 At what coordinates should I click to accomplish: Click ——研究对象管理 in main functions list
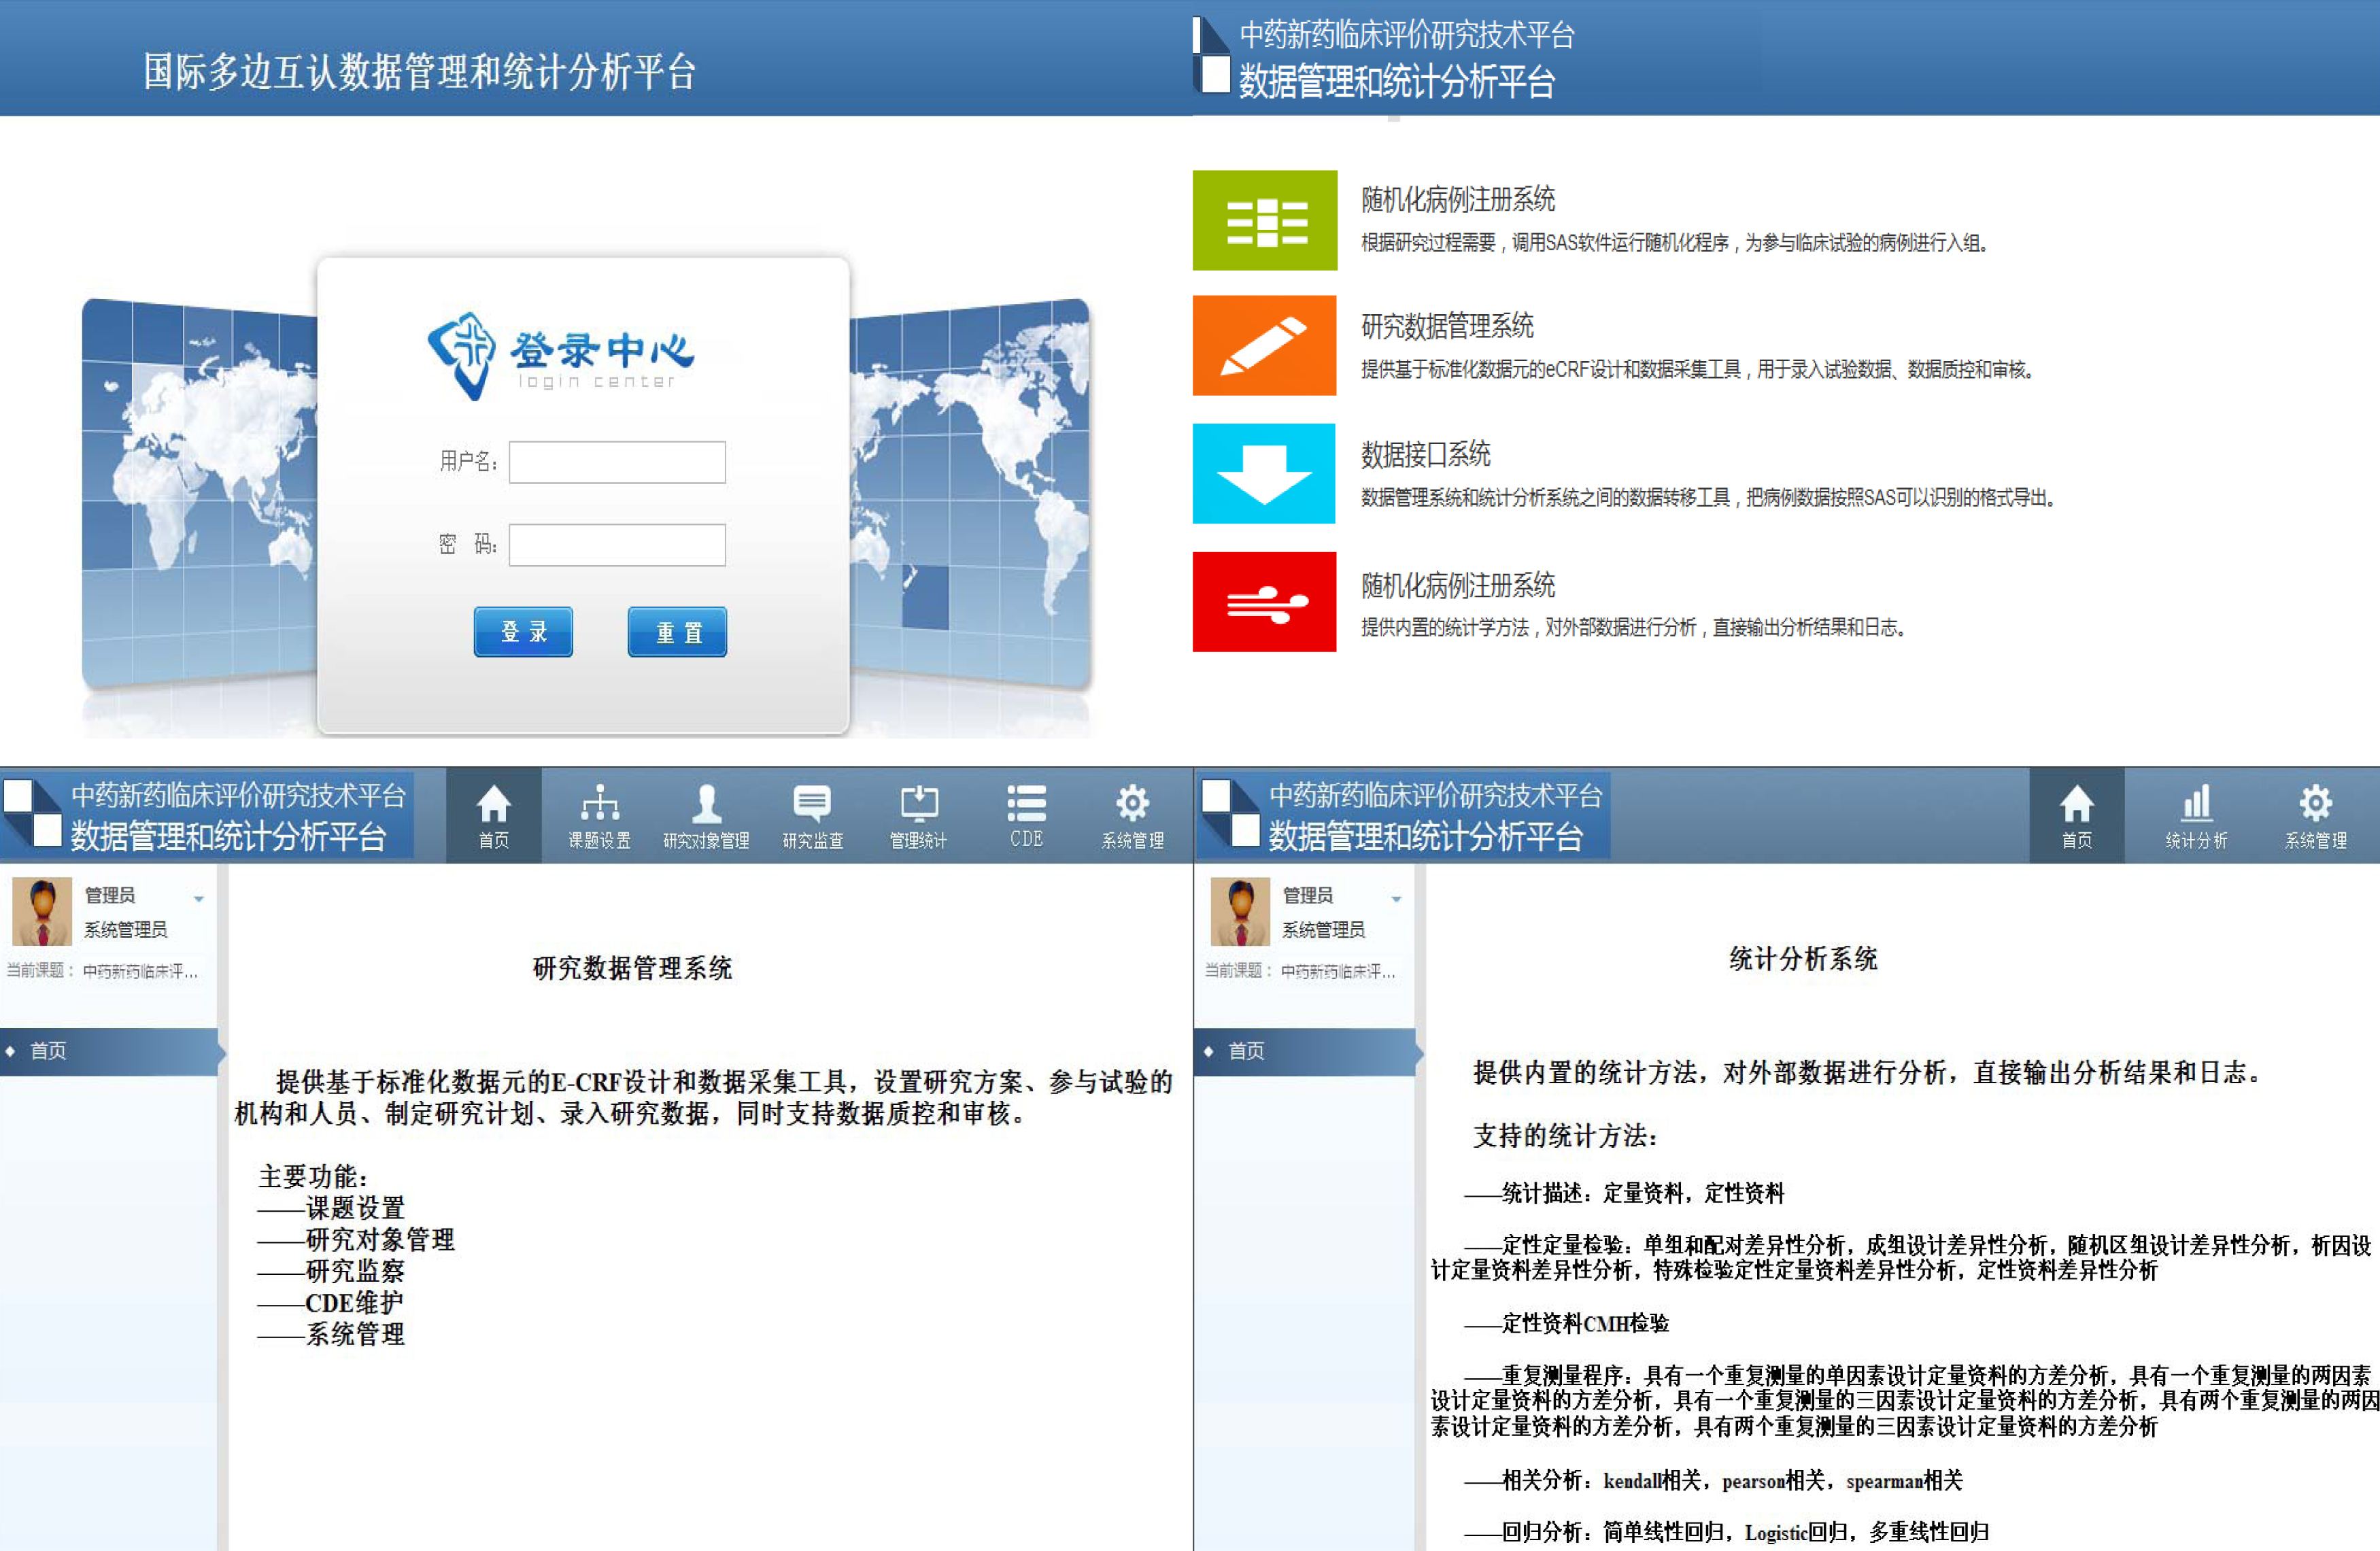pyautogui.click(x=356, y=1240)
